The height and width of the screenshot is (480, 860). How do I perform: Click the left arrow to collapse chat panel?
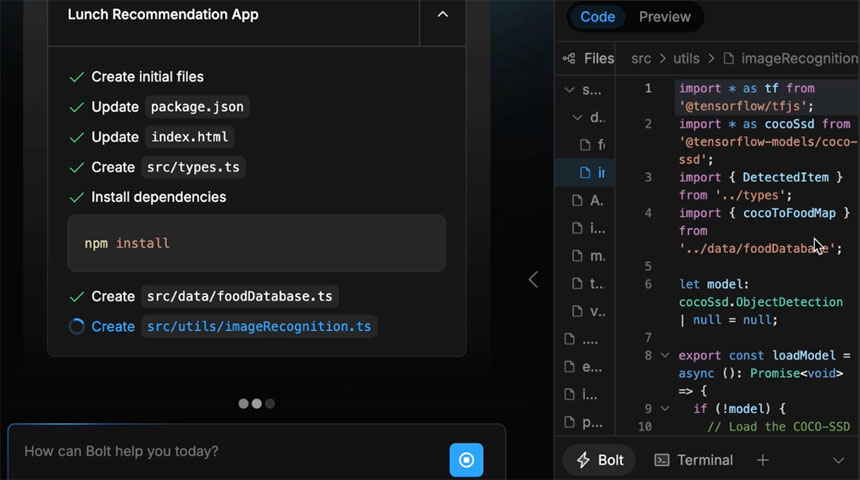pyautogui.click(x=533, y=280)
